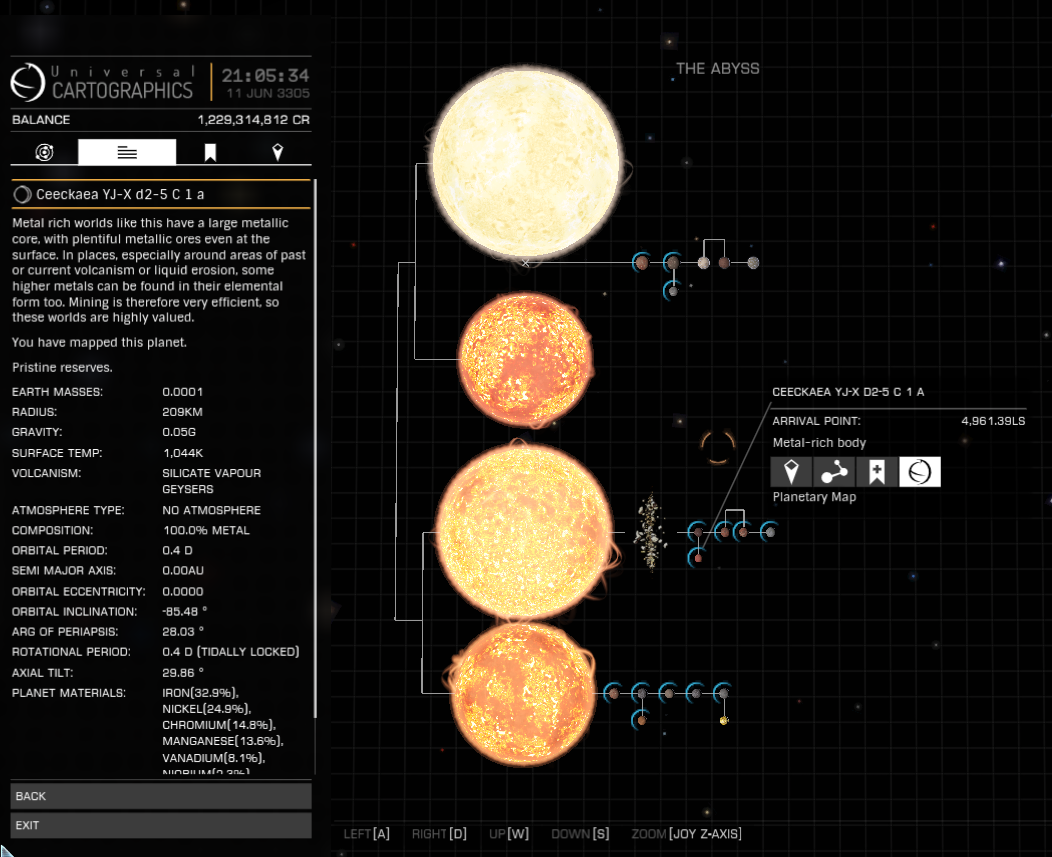Click the DOWN [S] control hint
This screenshot has height=857, width=1052.
point(580,834)
